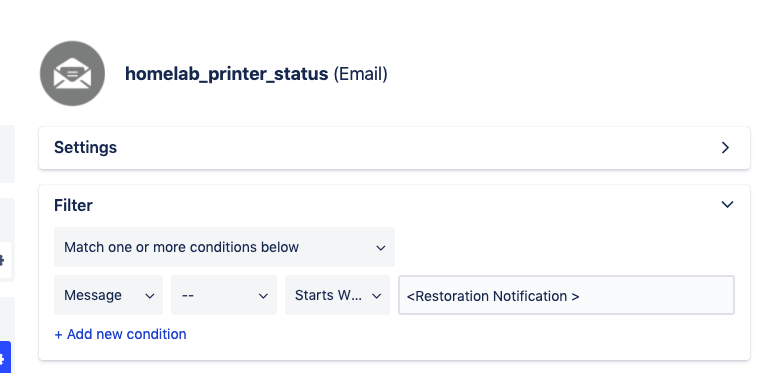Screen dimensions: 778x373
Task: Click the gray email envelope integration icon
Action: (72, 73)
